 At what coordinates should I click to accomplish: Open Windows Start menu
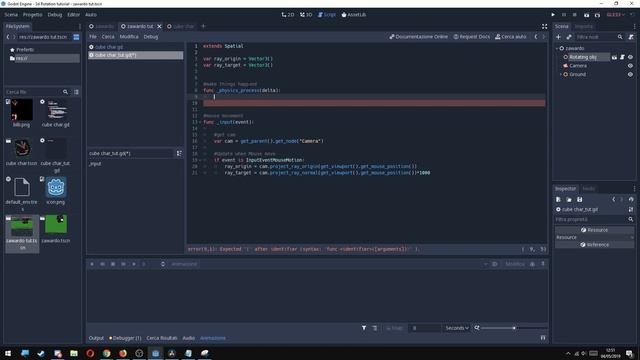pyautogui.click(x=8, y=353)
